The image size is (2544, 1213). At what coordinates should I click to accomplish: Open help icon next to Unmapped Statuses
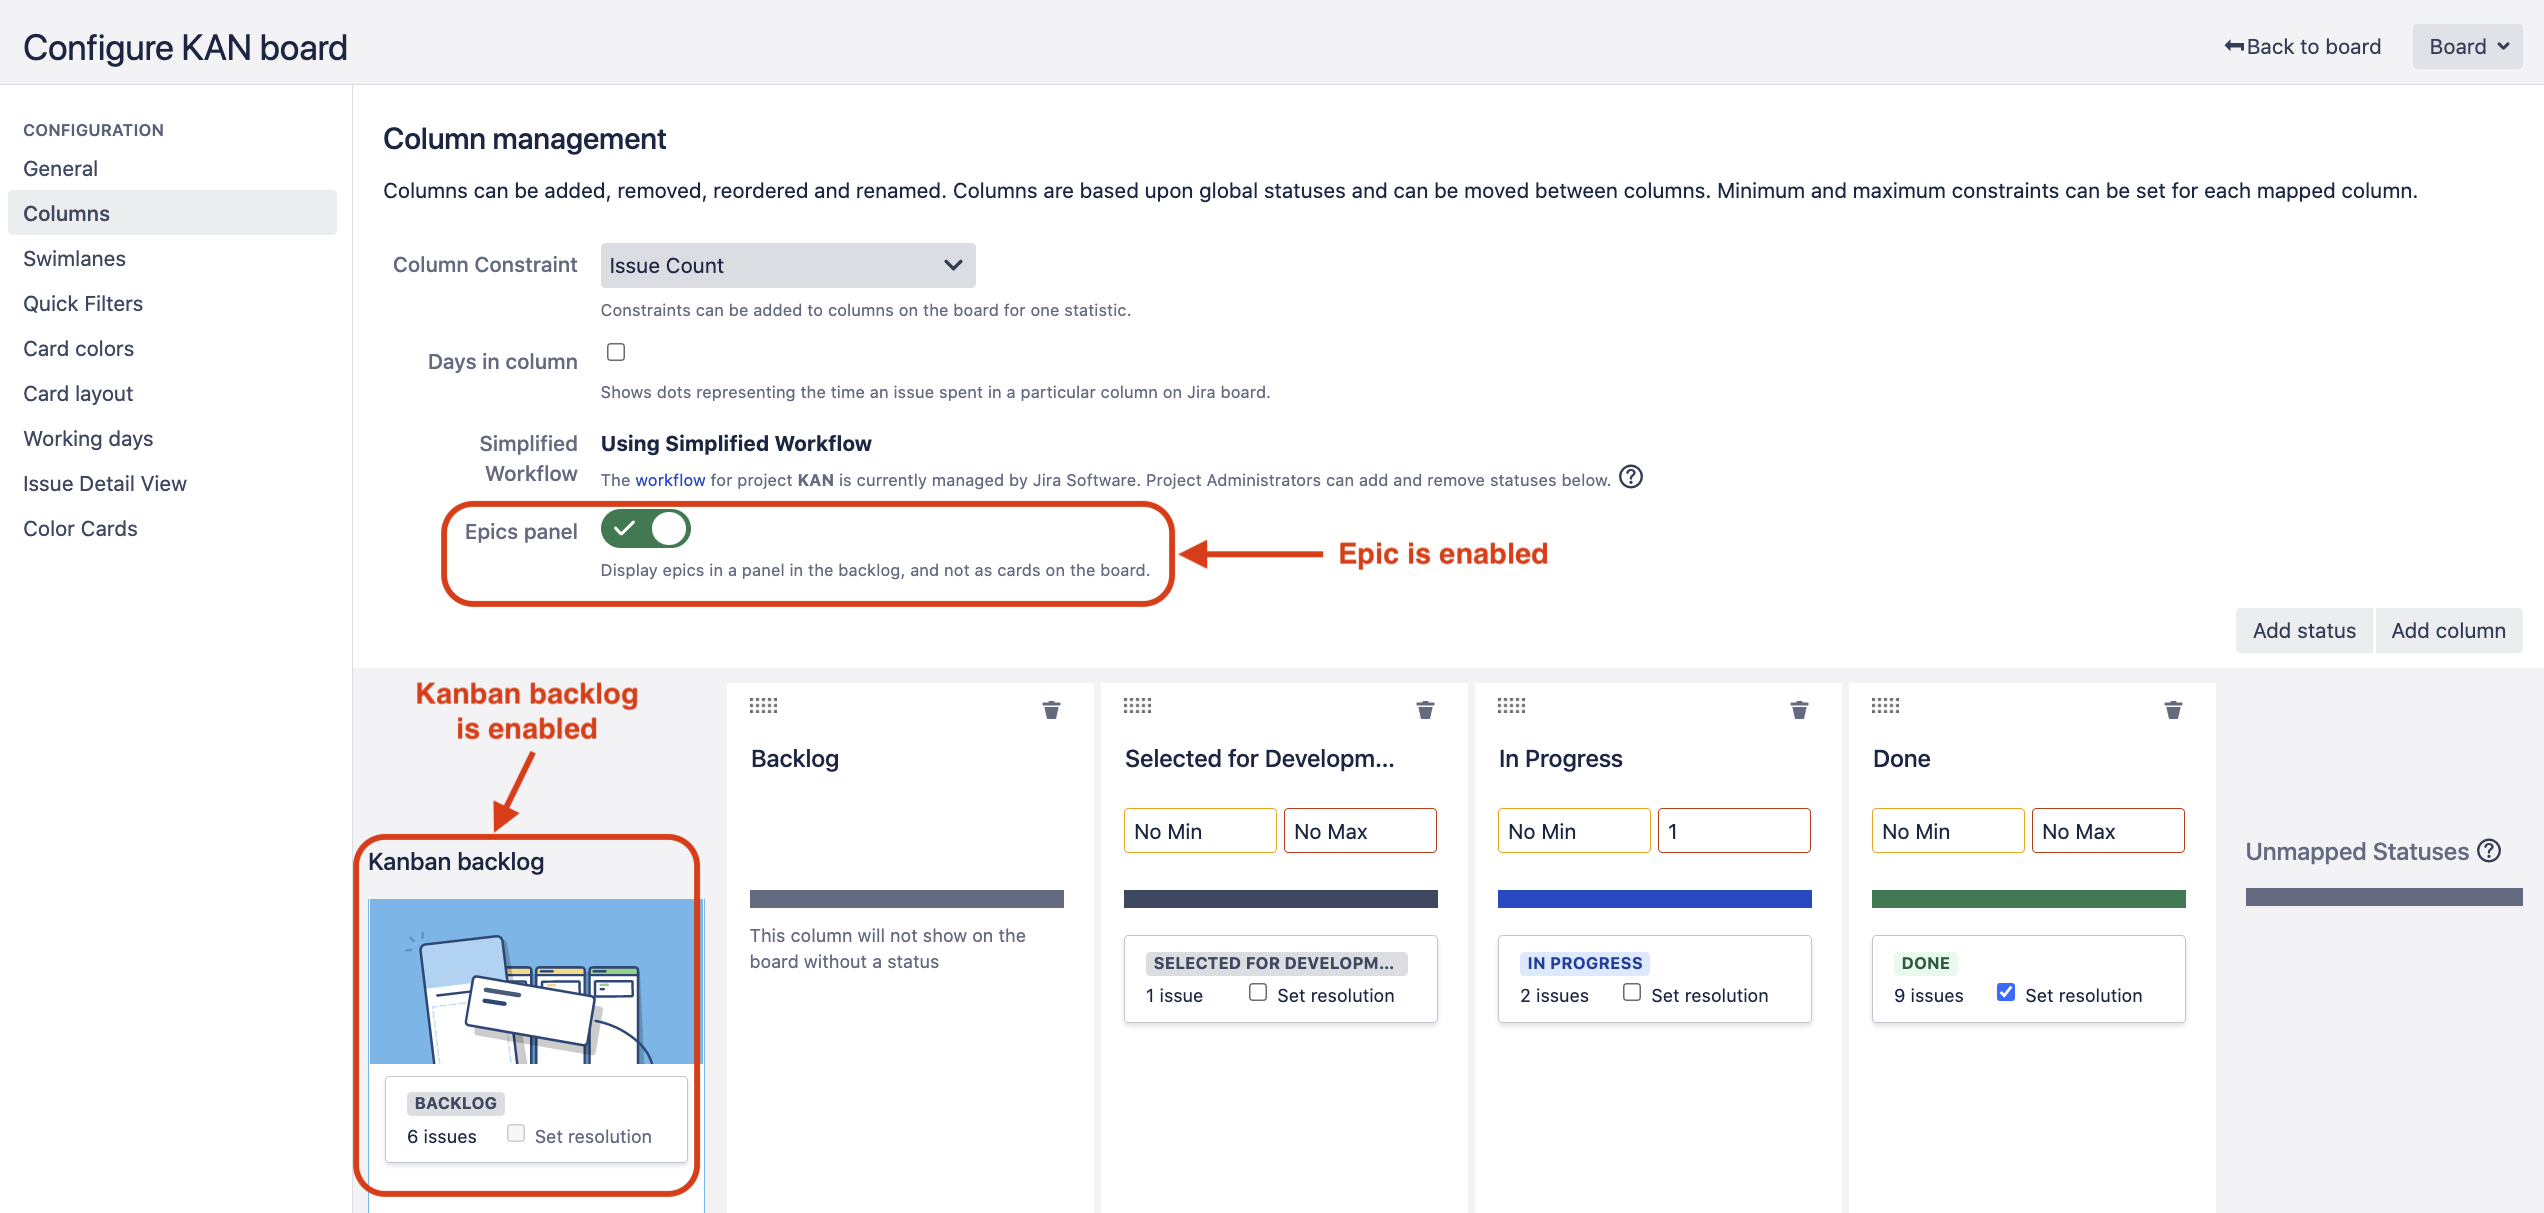coord(2490,851)
